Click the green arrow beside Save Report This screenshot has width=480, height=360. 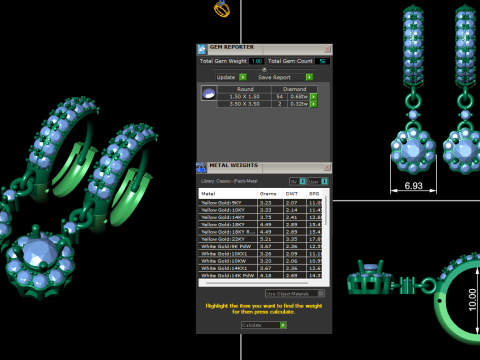point(309,77)
